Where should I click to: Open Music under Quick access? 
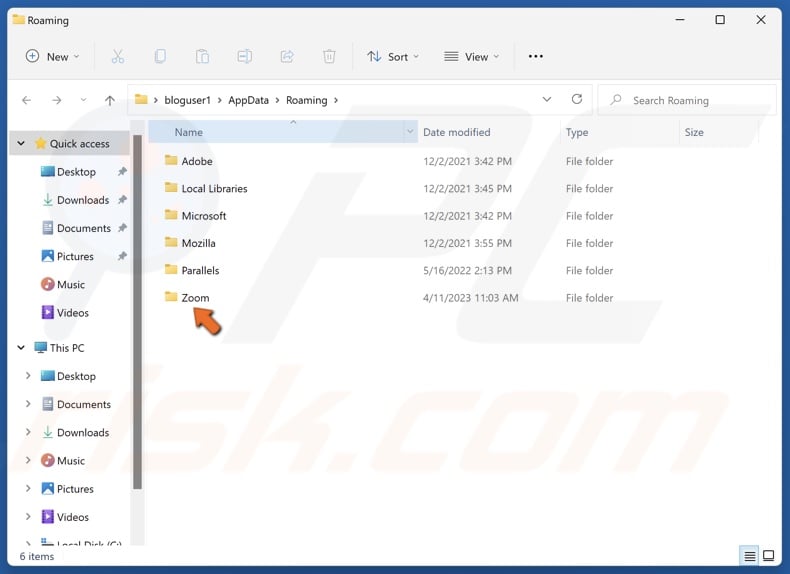tap(71, 285)
